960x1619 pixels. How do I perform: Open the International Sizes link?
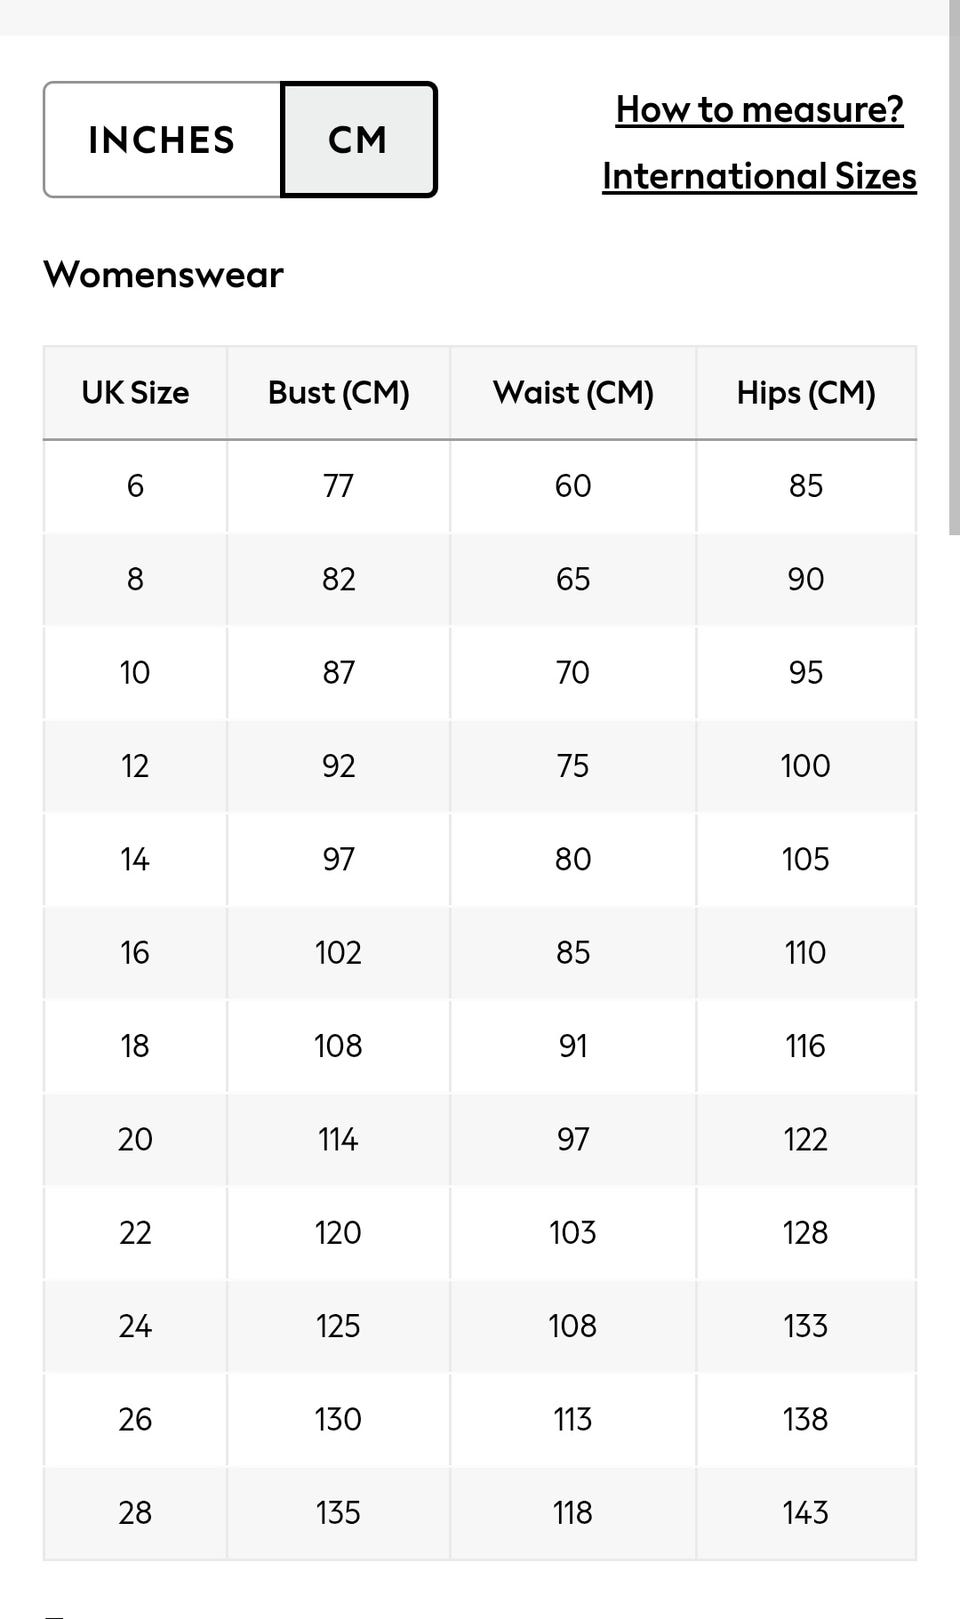(x=759, y=176)
